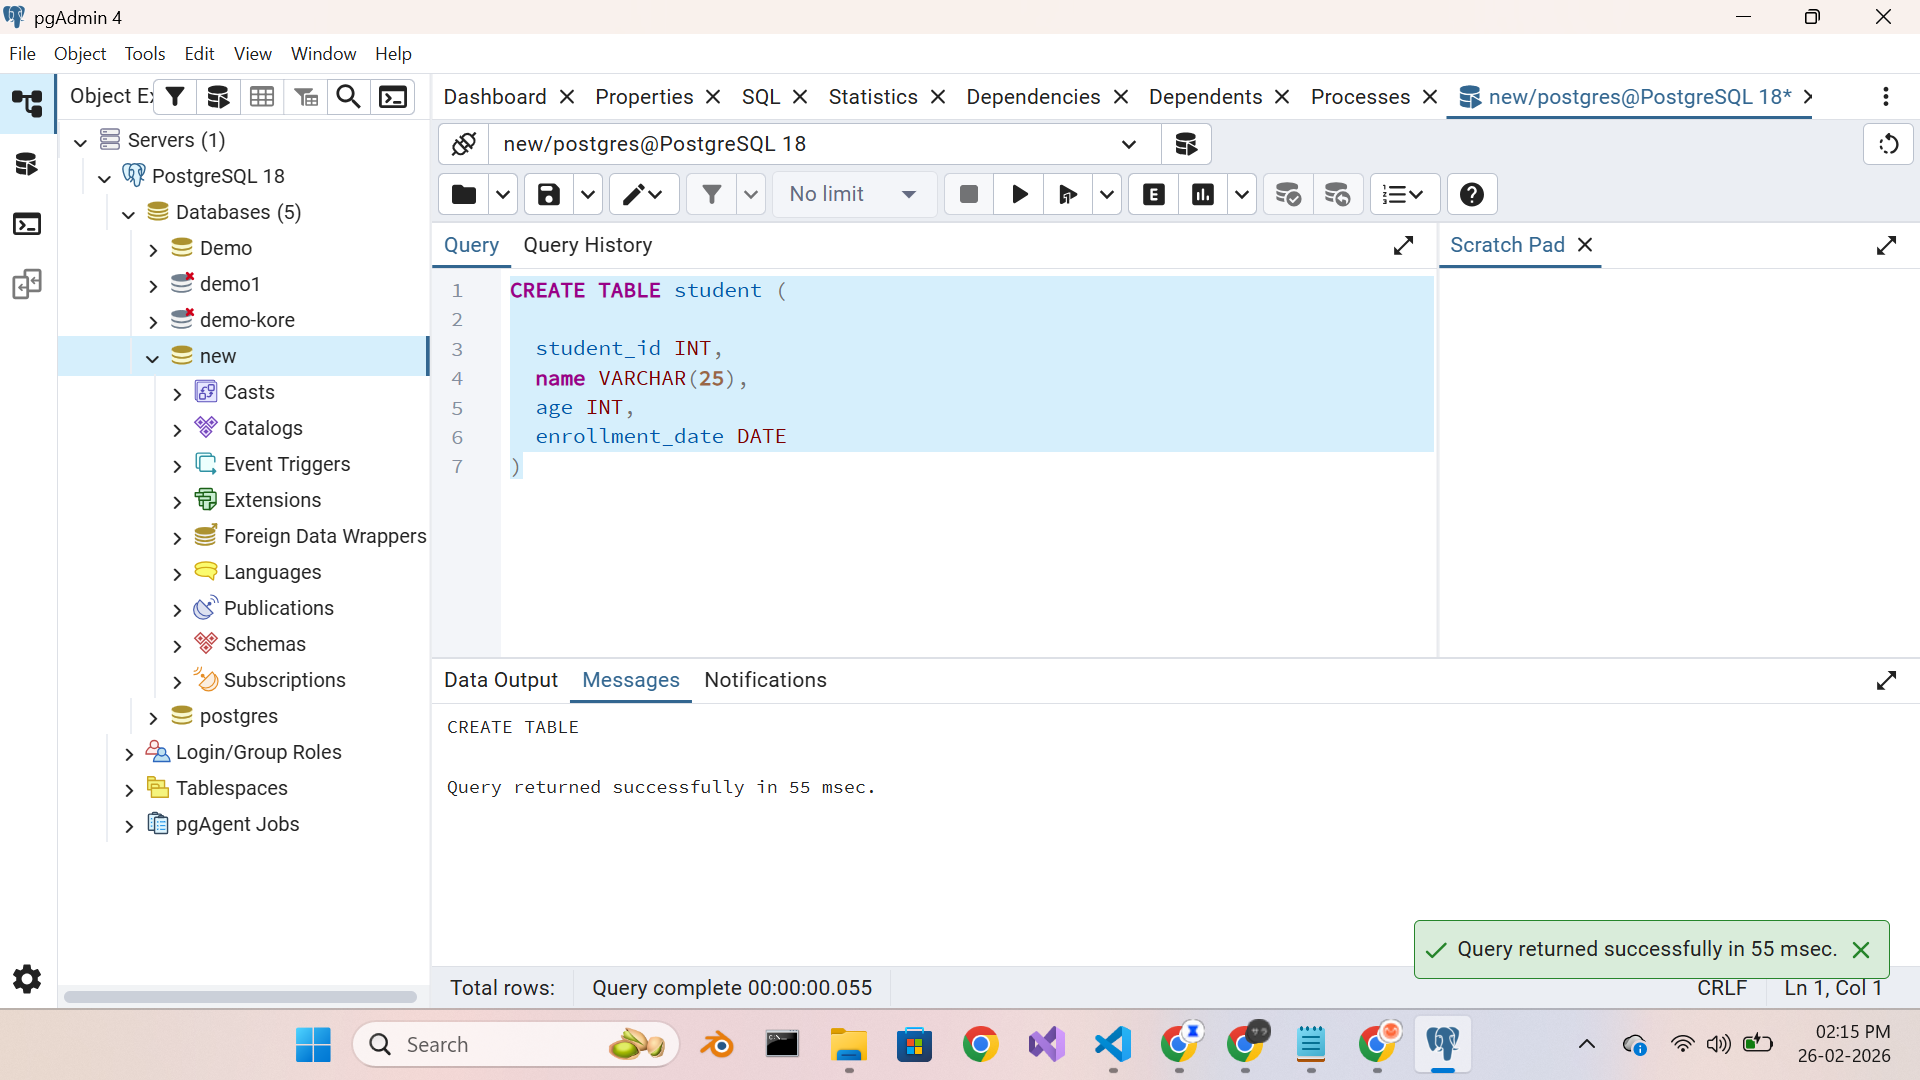This screenshot has height=1080, width=1920.
Task: Click the Object Explorer horizontal scrollbar
Action: tap(240, 997)
